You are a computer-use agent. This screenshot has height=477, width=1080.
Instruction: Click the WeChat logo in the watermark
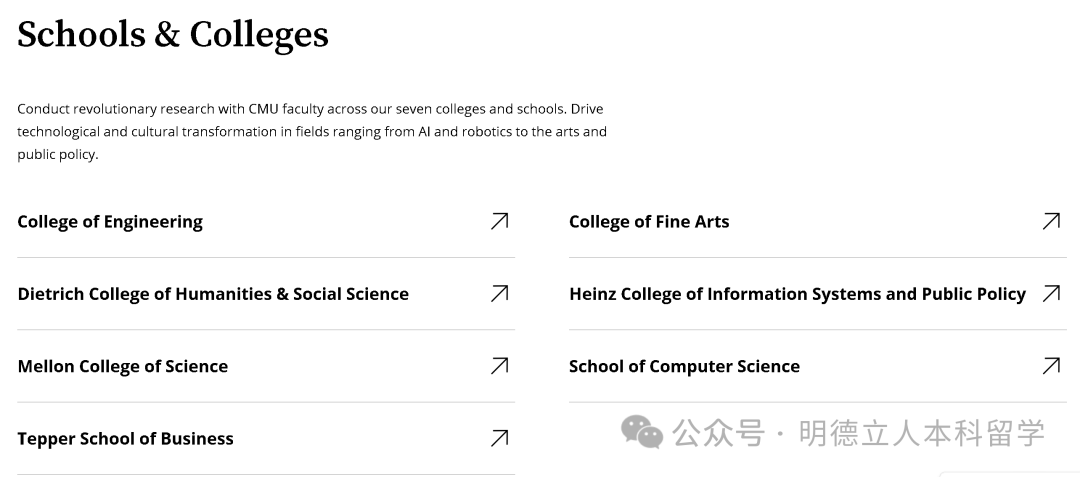(642, 432)
